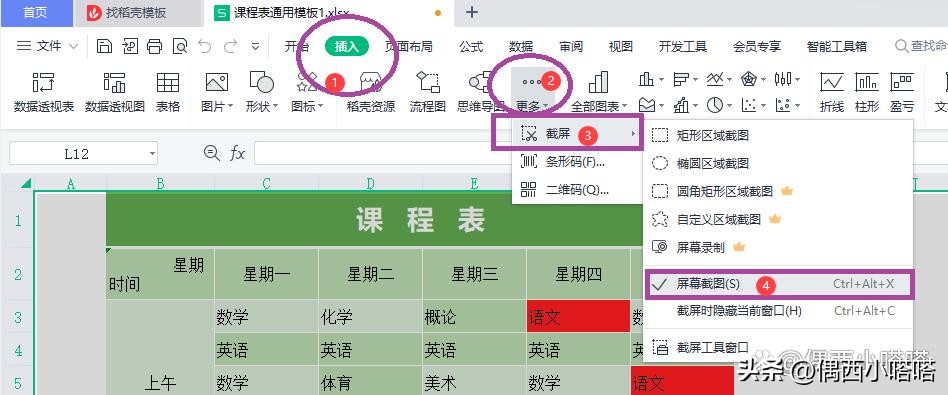Expand the 截屏 submenu entry

pyautogui.click(x=577, y=134)
